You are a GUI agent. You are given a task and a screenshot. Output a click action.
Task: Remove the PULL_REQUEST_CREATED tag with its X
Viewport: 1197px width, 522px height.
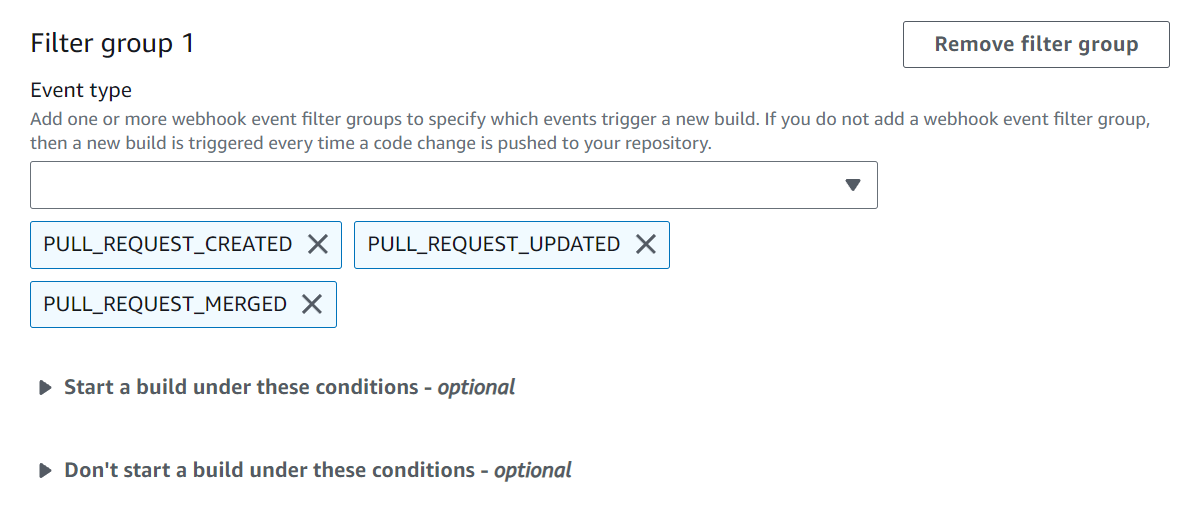pyautogui.click(x=318, y=245)
